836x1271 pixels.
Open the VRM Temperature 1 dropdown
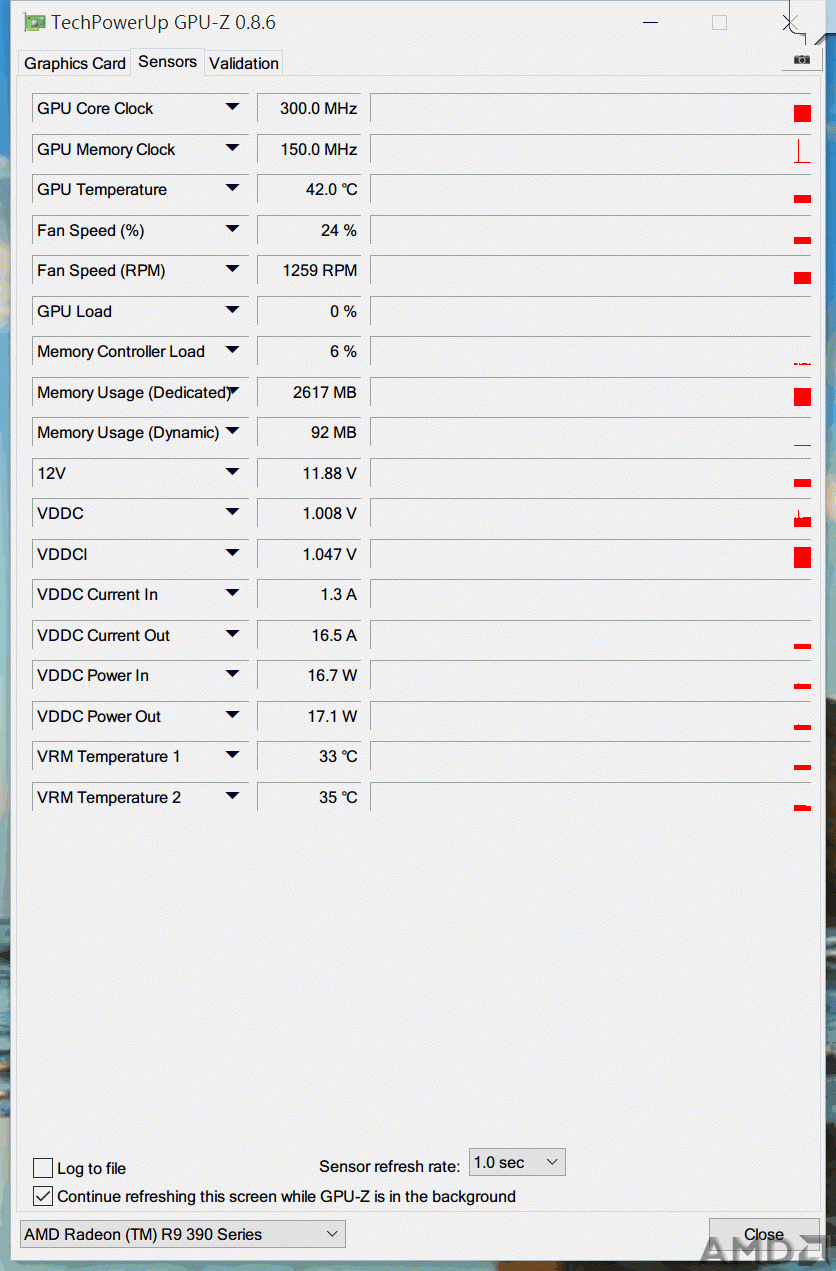point(232,755)
